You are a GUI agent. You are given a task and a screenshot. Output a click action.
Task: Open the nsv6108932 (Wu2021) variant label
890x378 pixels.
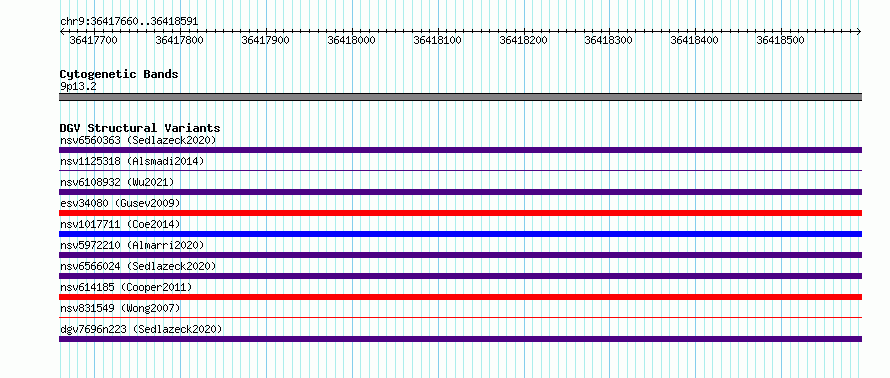(117, 182)
